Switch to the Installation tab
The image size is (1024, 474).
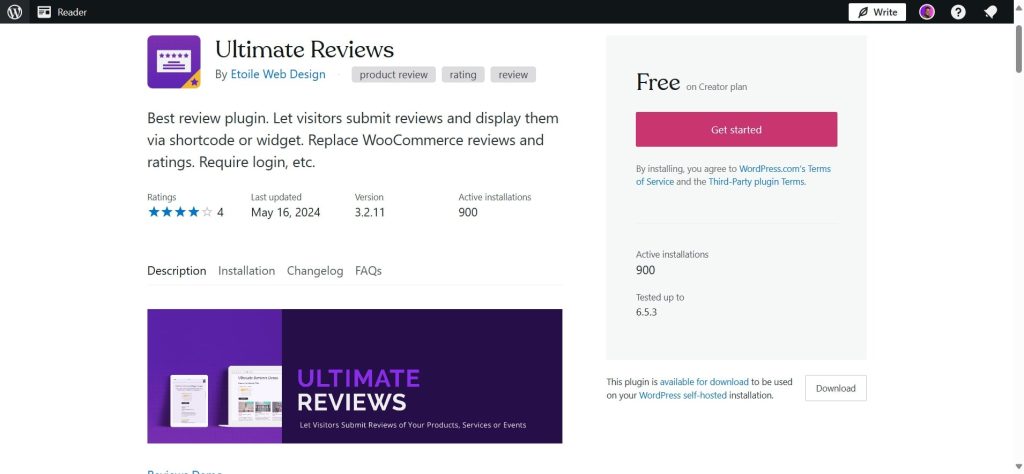[246, 270]
